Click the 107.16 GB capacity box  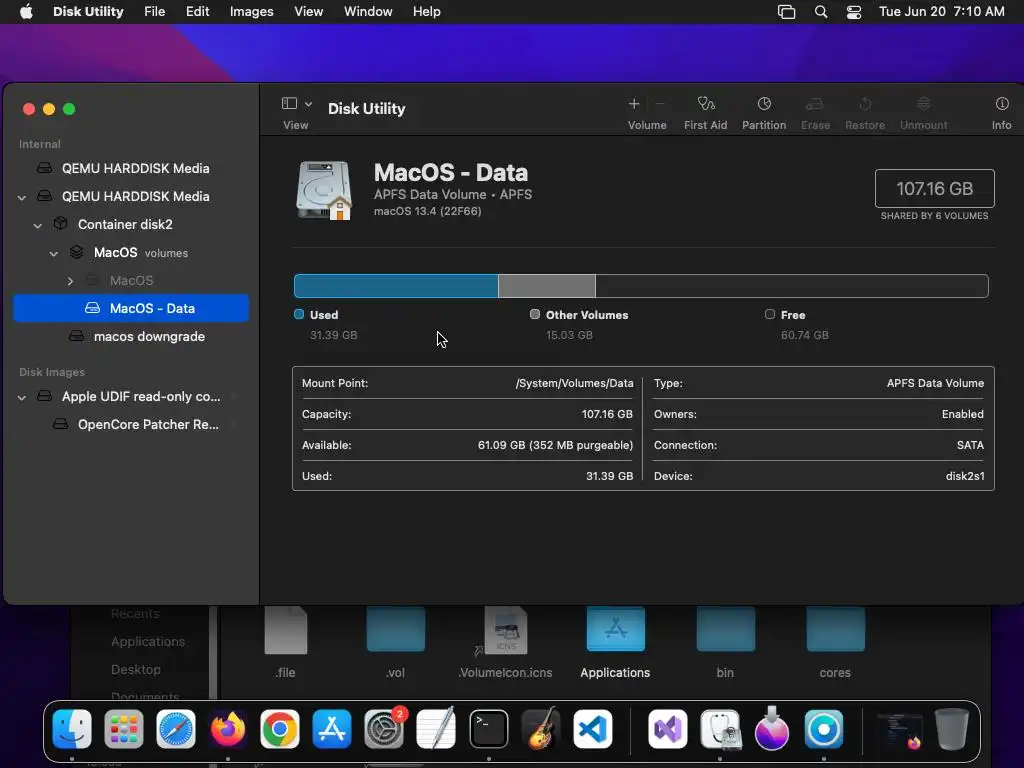(935, 189)
